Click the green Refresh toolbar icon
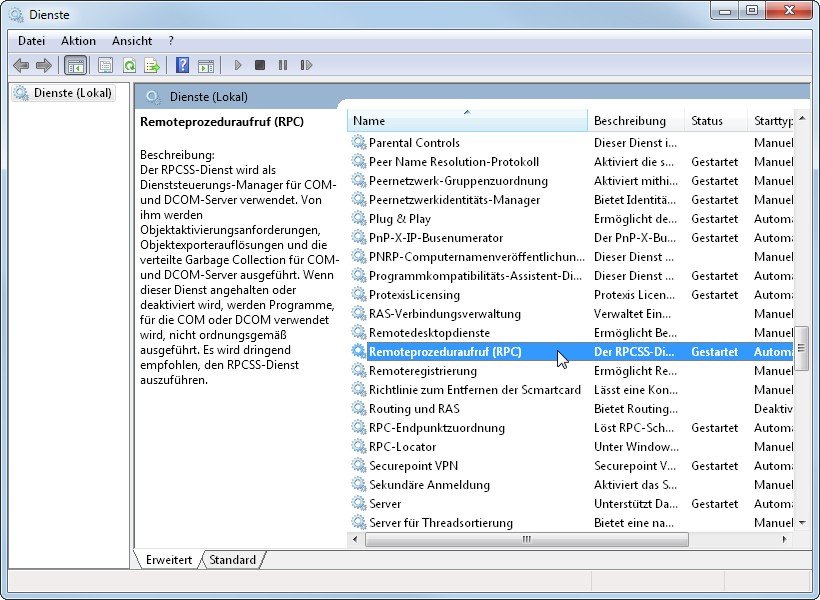 point(129,65)
